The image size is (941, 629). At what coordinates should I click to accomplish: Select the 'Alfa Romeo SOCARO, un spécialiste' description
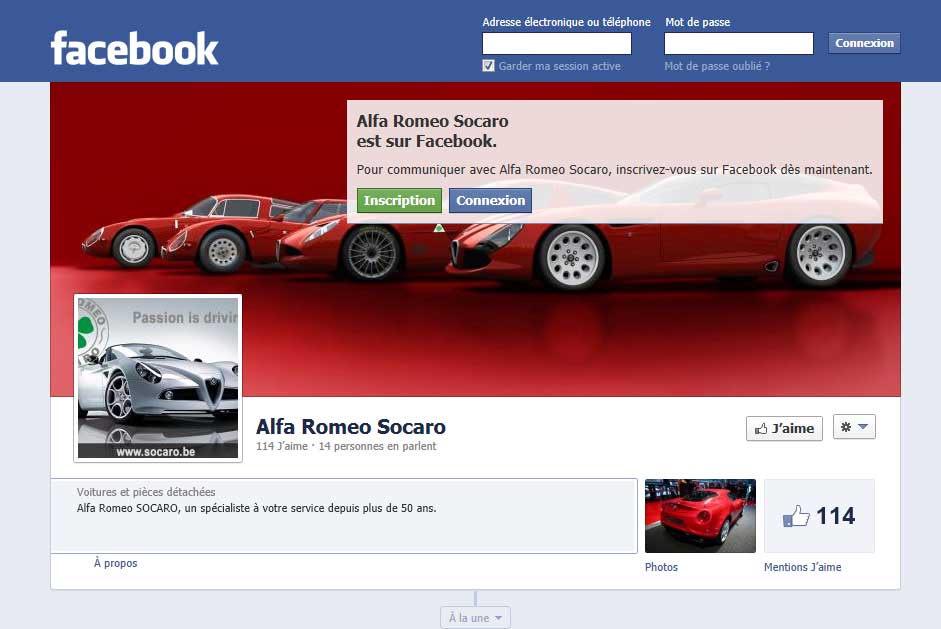tap(256, 508)
